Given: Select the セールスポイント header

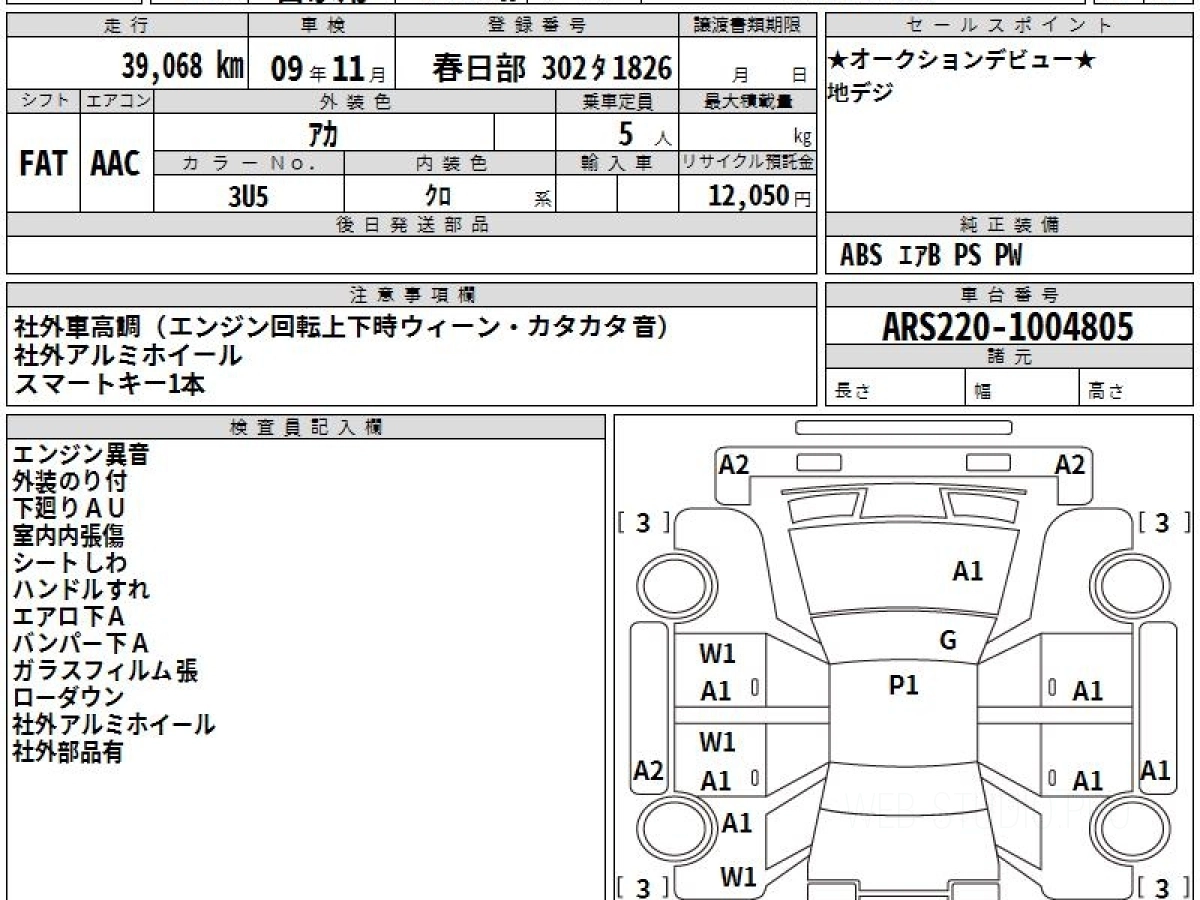Looking at the screenshot, I should [x=1009, y=26].
